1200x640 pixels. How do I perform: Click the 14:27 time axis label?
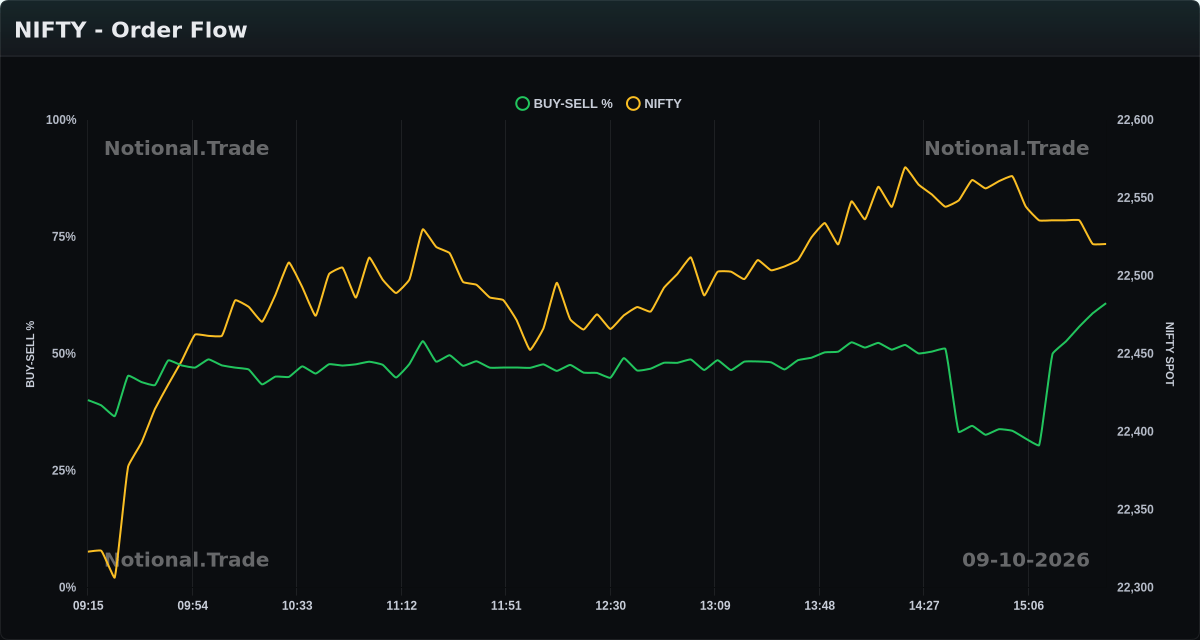point(924,606)
